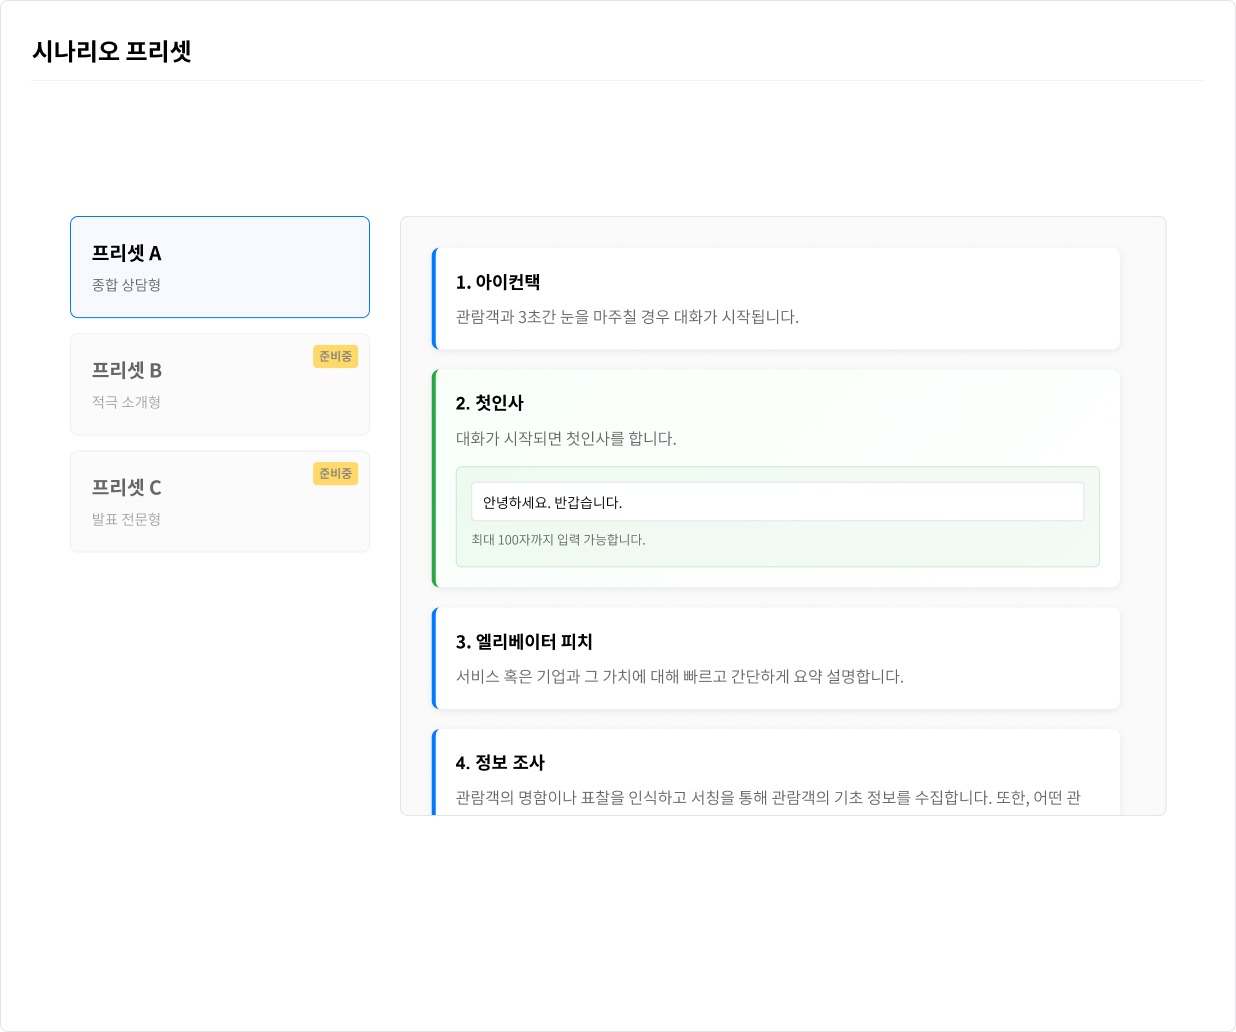1236x1032 pixels.
Task: Click the 최대 100자까지 입력 가능합니다 hint text
Action: 558,540
